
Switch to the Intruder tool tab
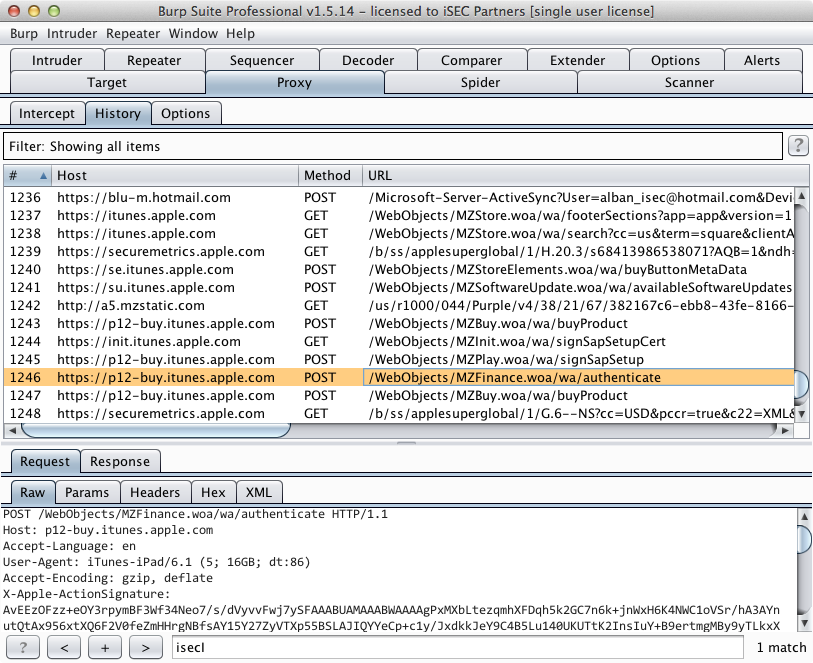tap(57, 60)
